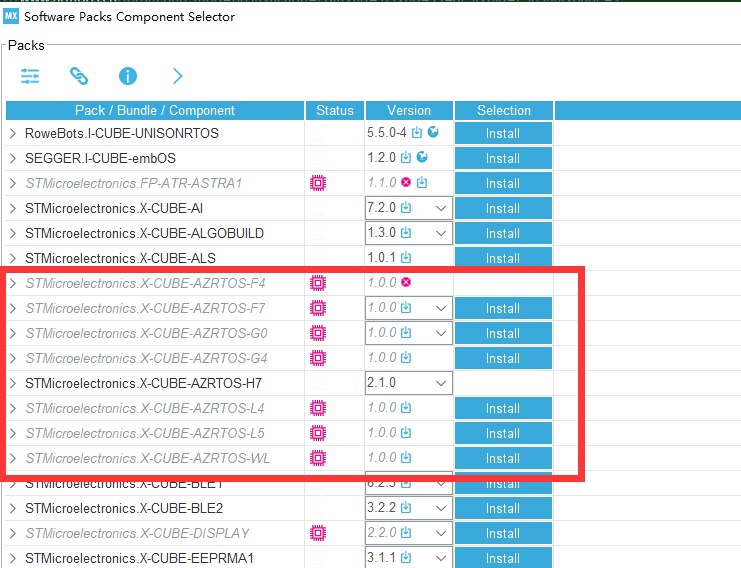Viewport: 741px width, 568px height.
Task: Click globe icon in RoweBots I-CUBE-UNISONRTOS row
Action: click(433, 132)
